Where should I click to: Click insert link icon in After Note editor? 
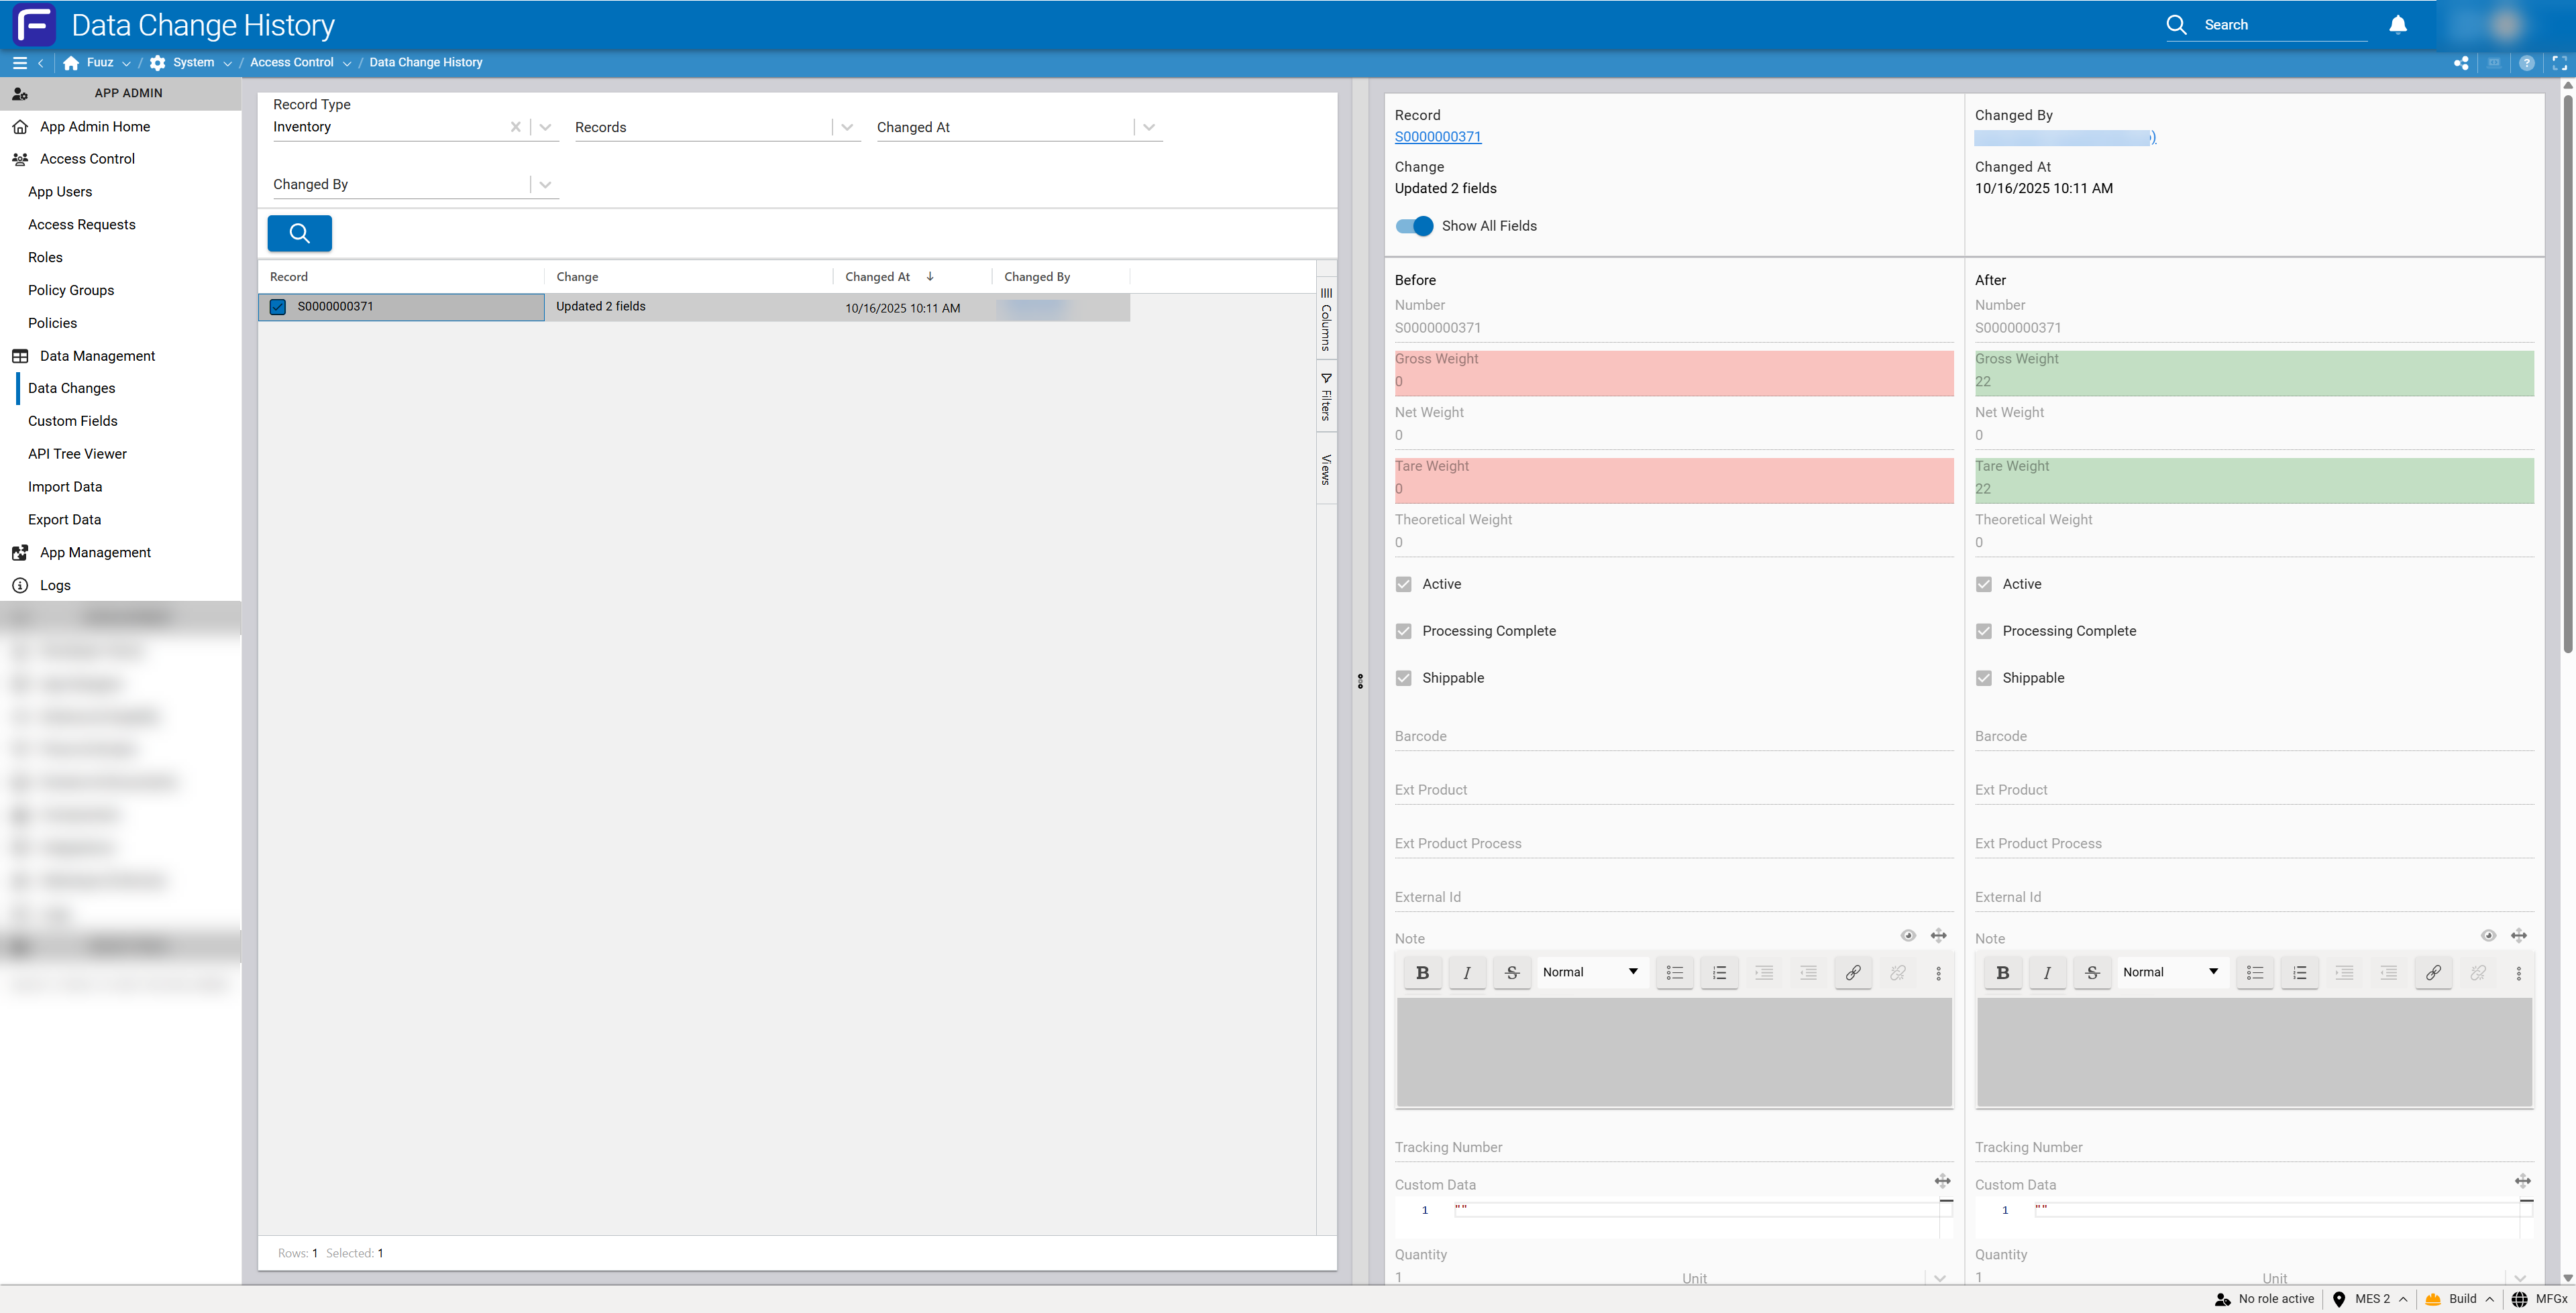[2433, 972]
